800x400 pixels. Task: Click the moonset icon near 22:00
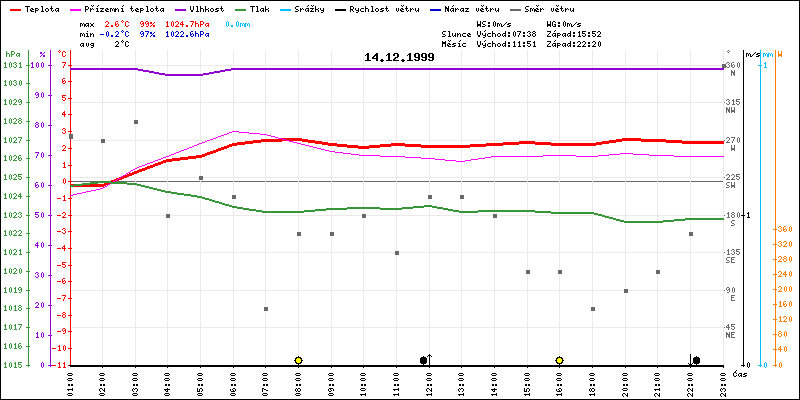click(x=695, y=360)
